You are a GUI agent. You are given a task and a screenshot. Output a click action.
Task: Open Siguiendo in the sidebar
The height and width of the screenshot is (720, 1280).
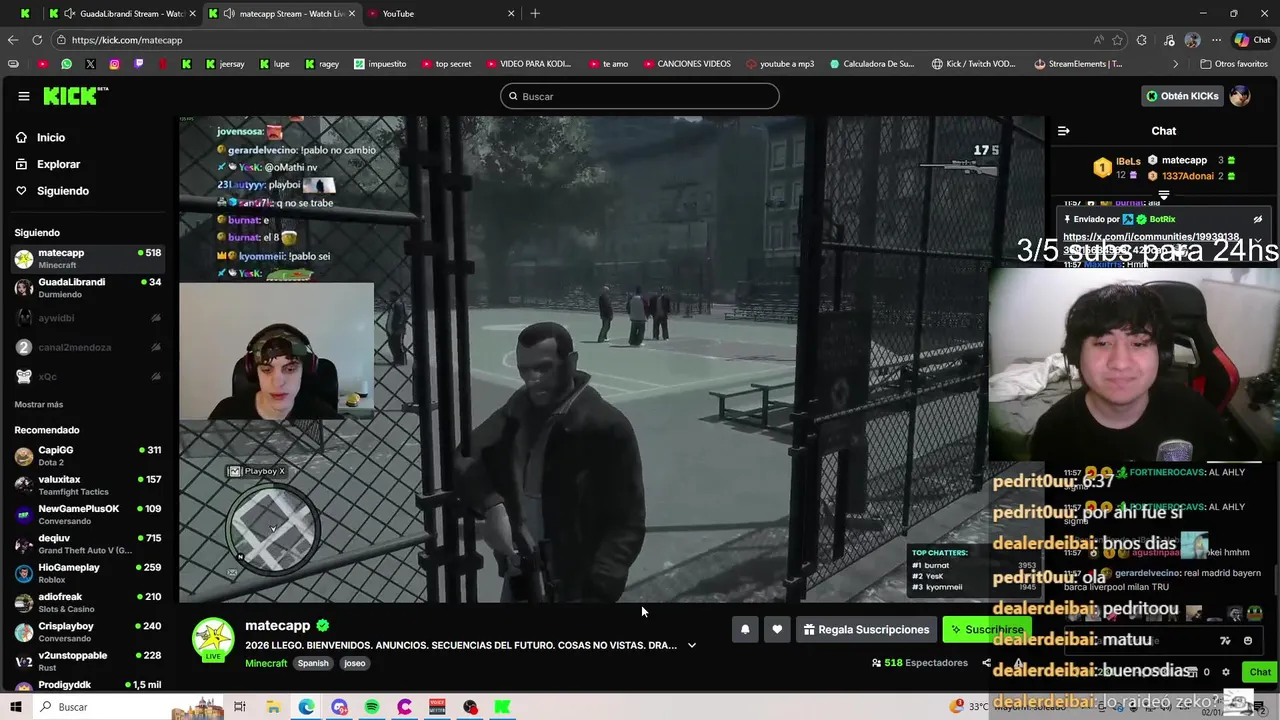tap(63, 191)
